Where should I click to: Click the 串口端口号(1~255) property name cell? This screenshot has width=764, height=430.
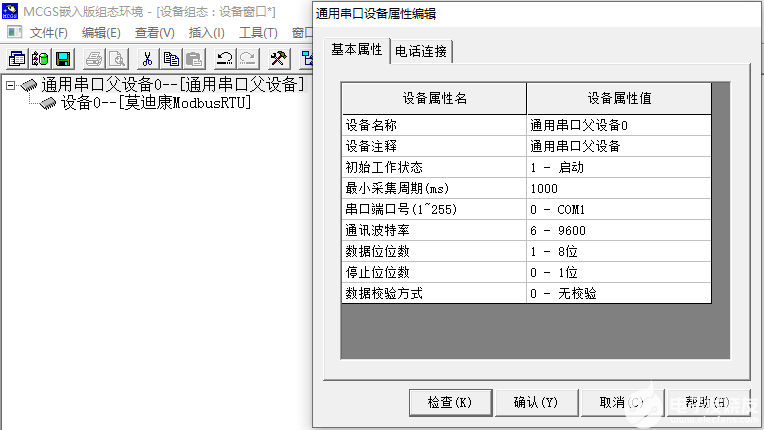point(434,209)
